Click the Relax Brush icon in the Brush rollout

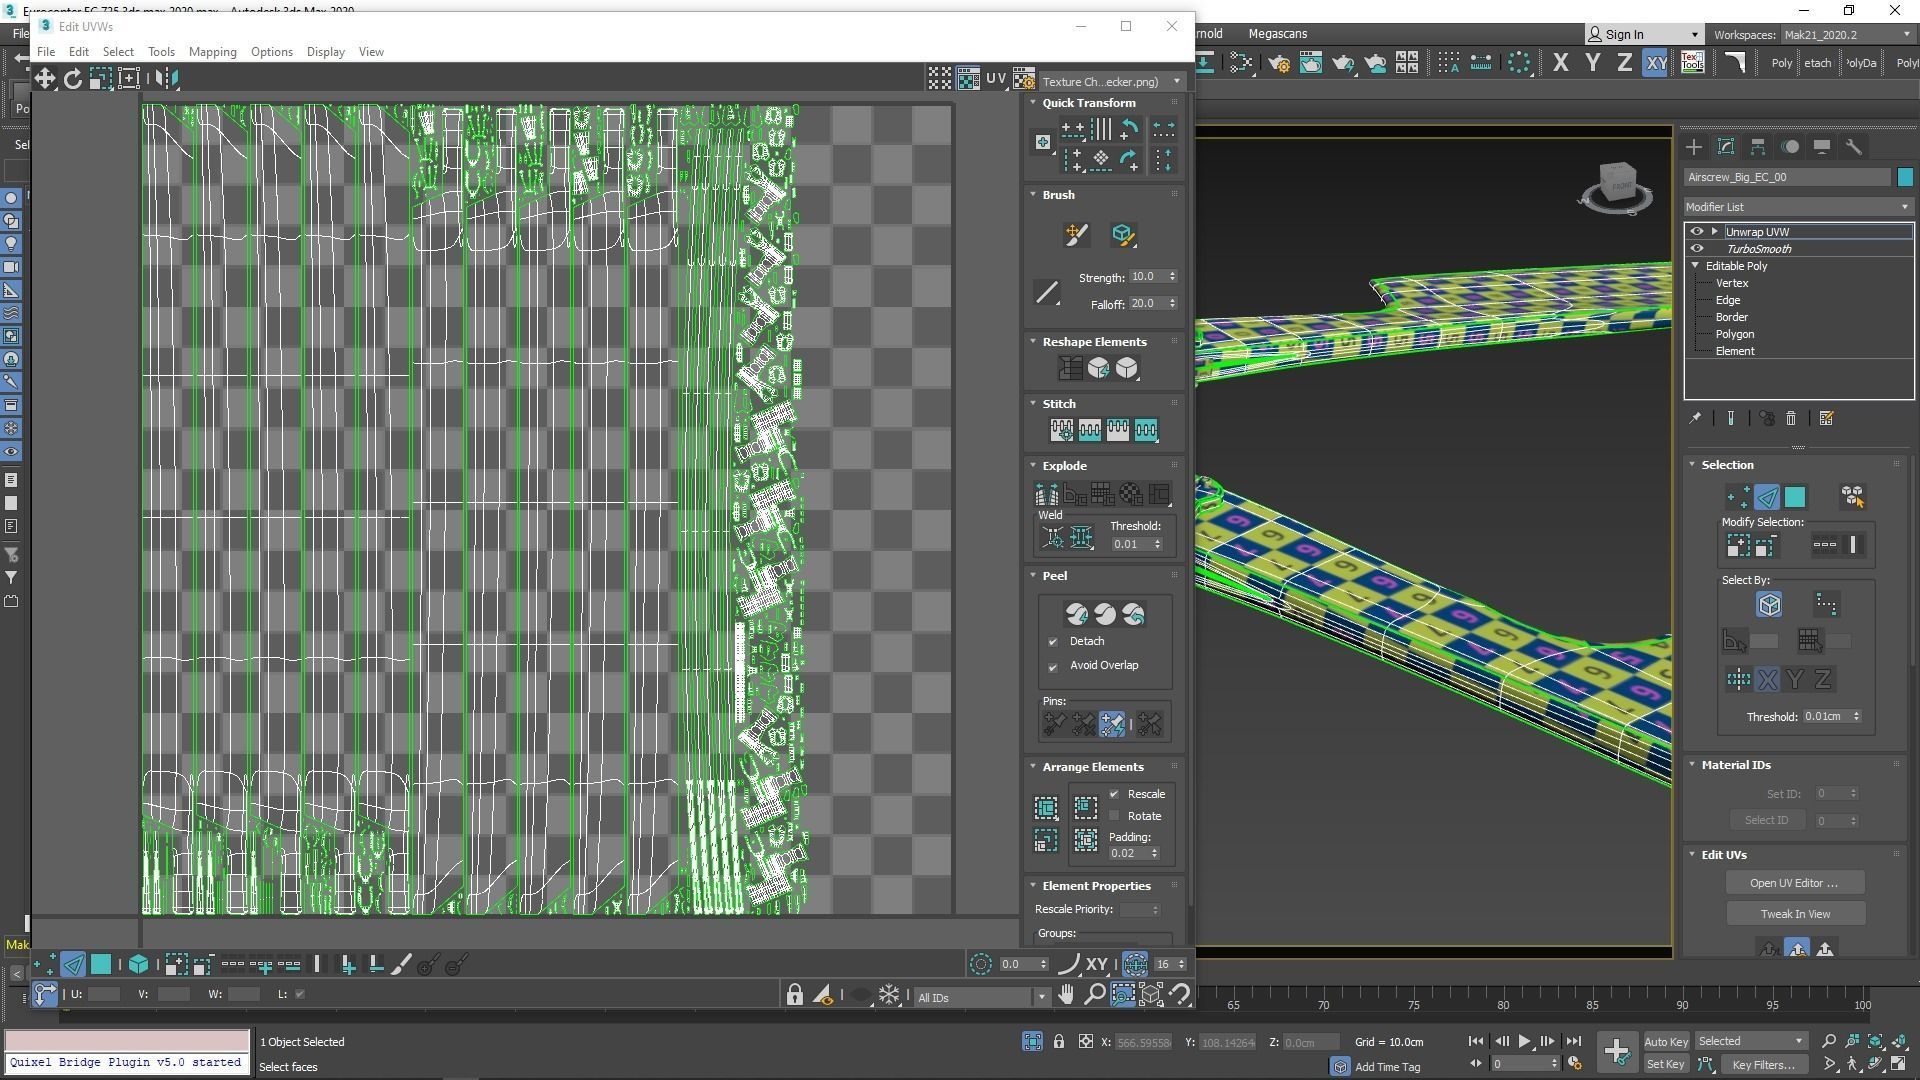pyautogui.click(x=1122, y=235)
